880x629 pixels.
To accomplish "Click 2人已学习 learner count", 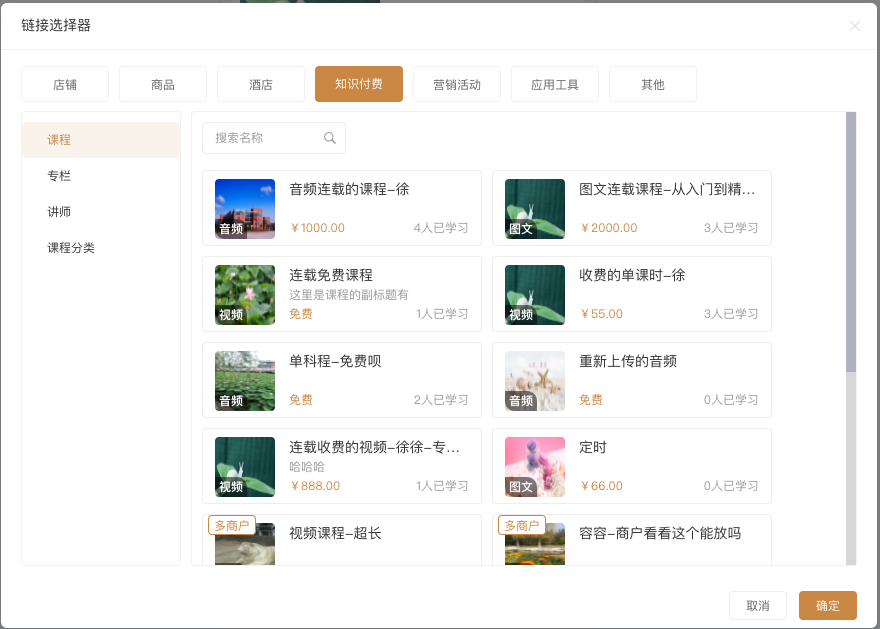I will (x=441, y=400).
